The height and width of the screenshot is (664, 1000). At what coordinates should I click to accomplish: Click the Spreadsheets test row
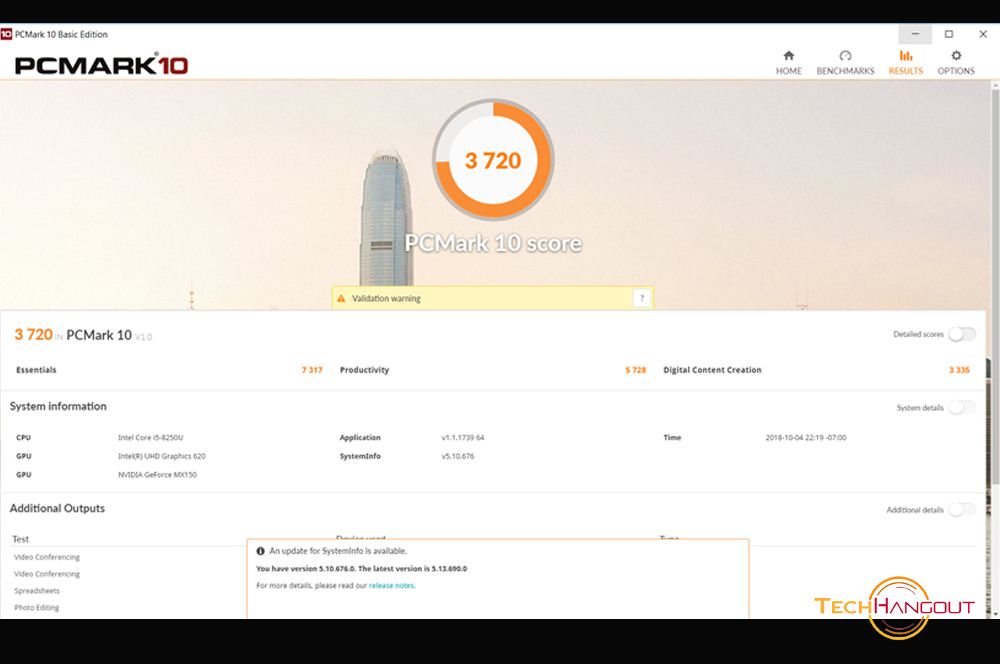click(37, 591)
